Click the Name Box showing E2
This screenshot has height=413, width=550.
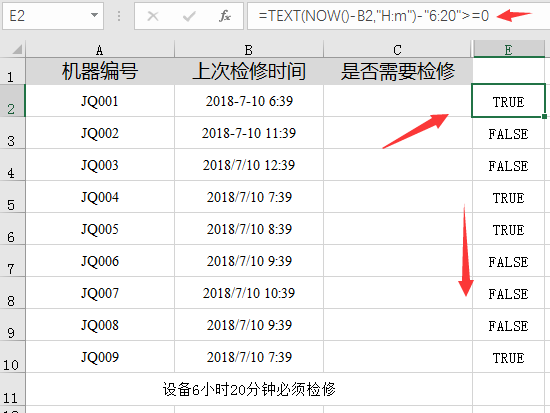(53, 16)
